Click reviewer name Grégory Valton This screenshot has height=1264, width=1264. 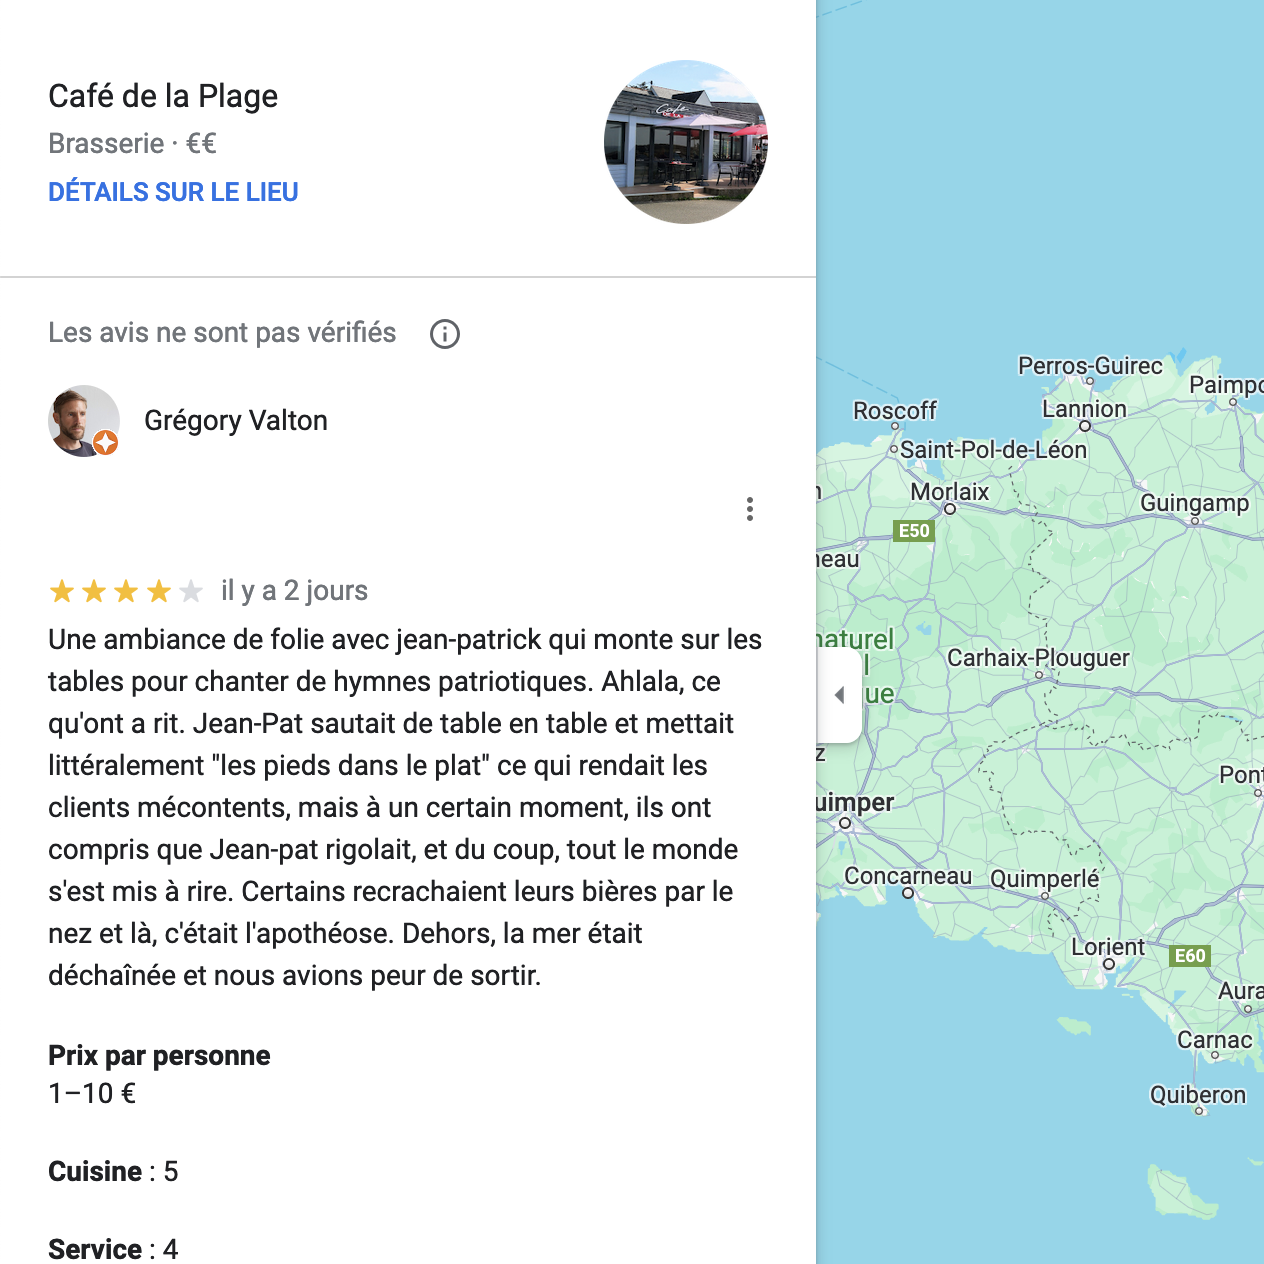tap(236, 420)
